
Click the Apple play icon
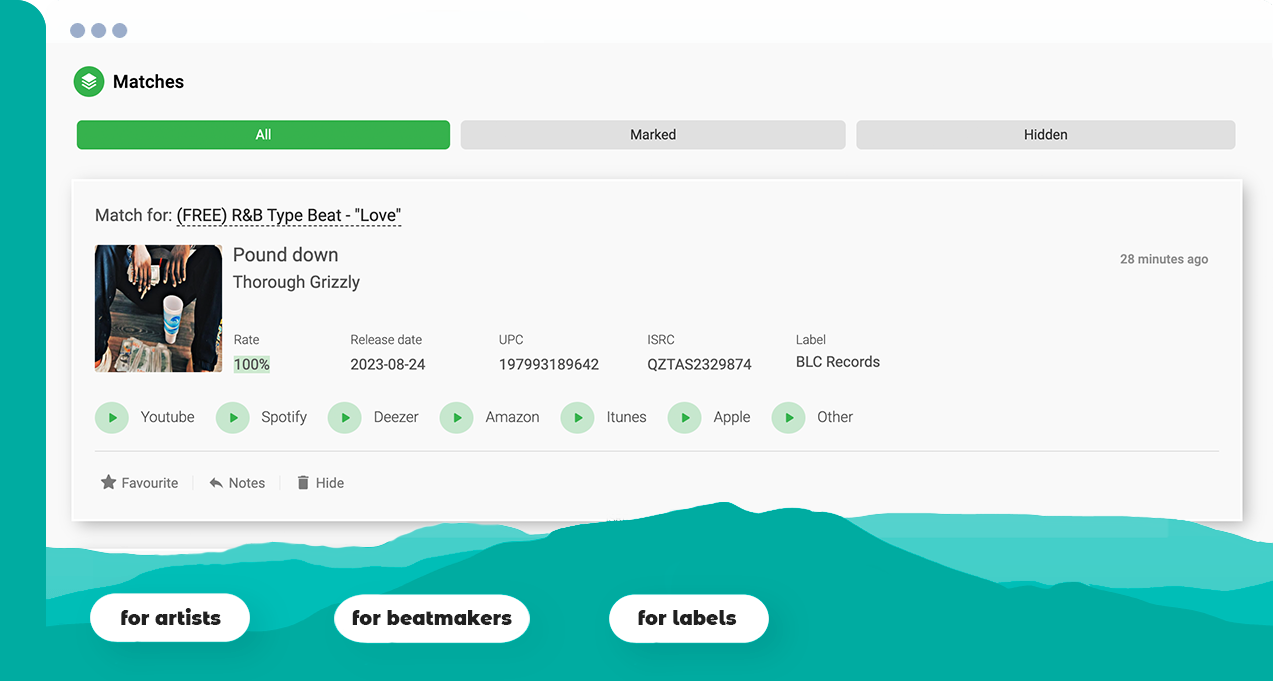[685, 418]
